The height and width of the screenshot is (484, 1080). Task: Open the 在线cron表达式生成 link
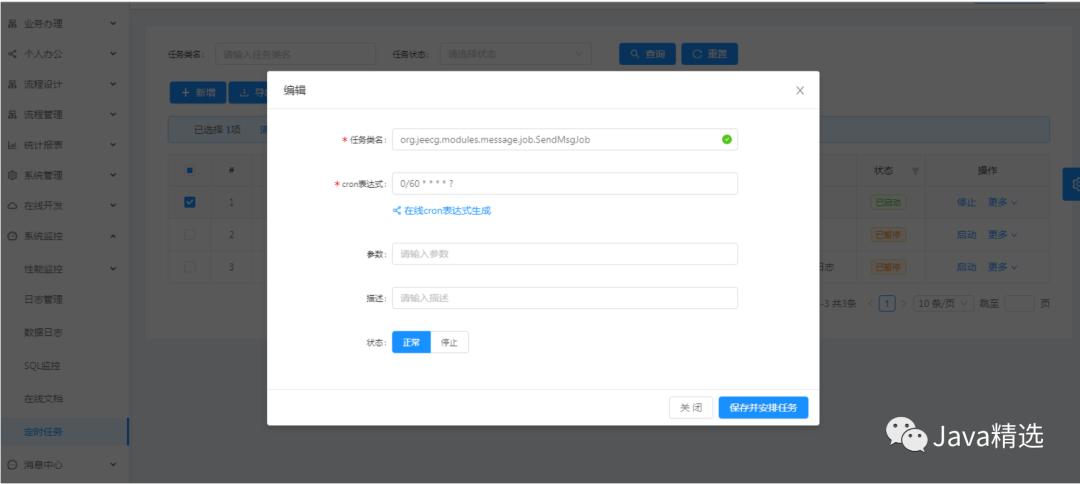click(447, 211)
